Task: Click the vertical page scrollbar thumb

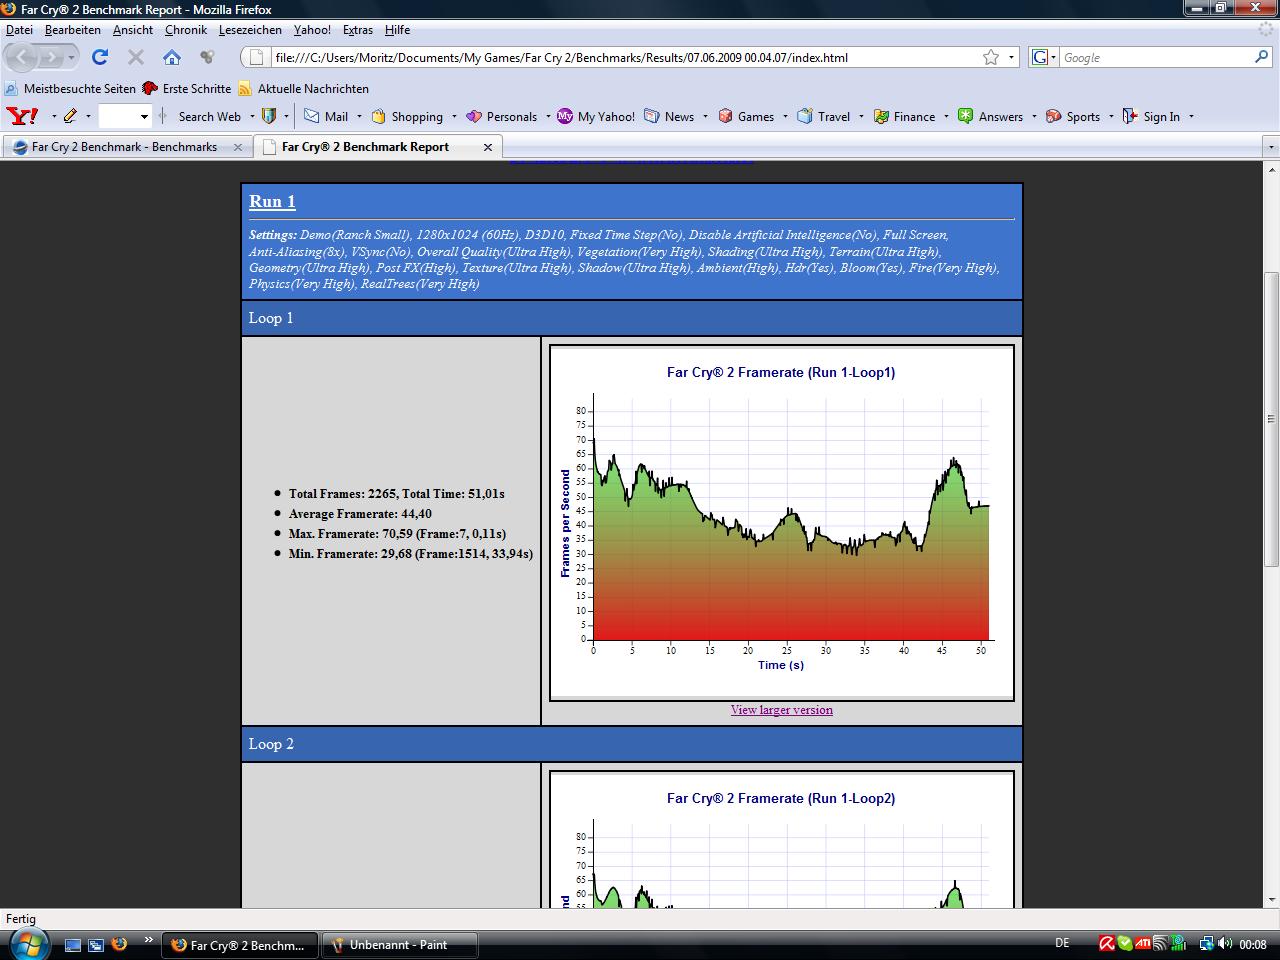Action: (x=1272, y=419)
